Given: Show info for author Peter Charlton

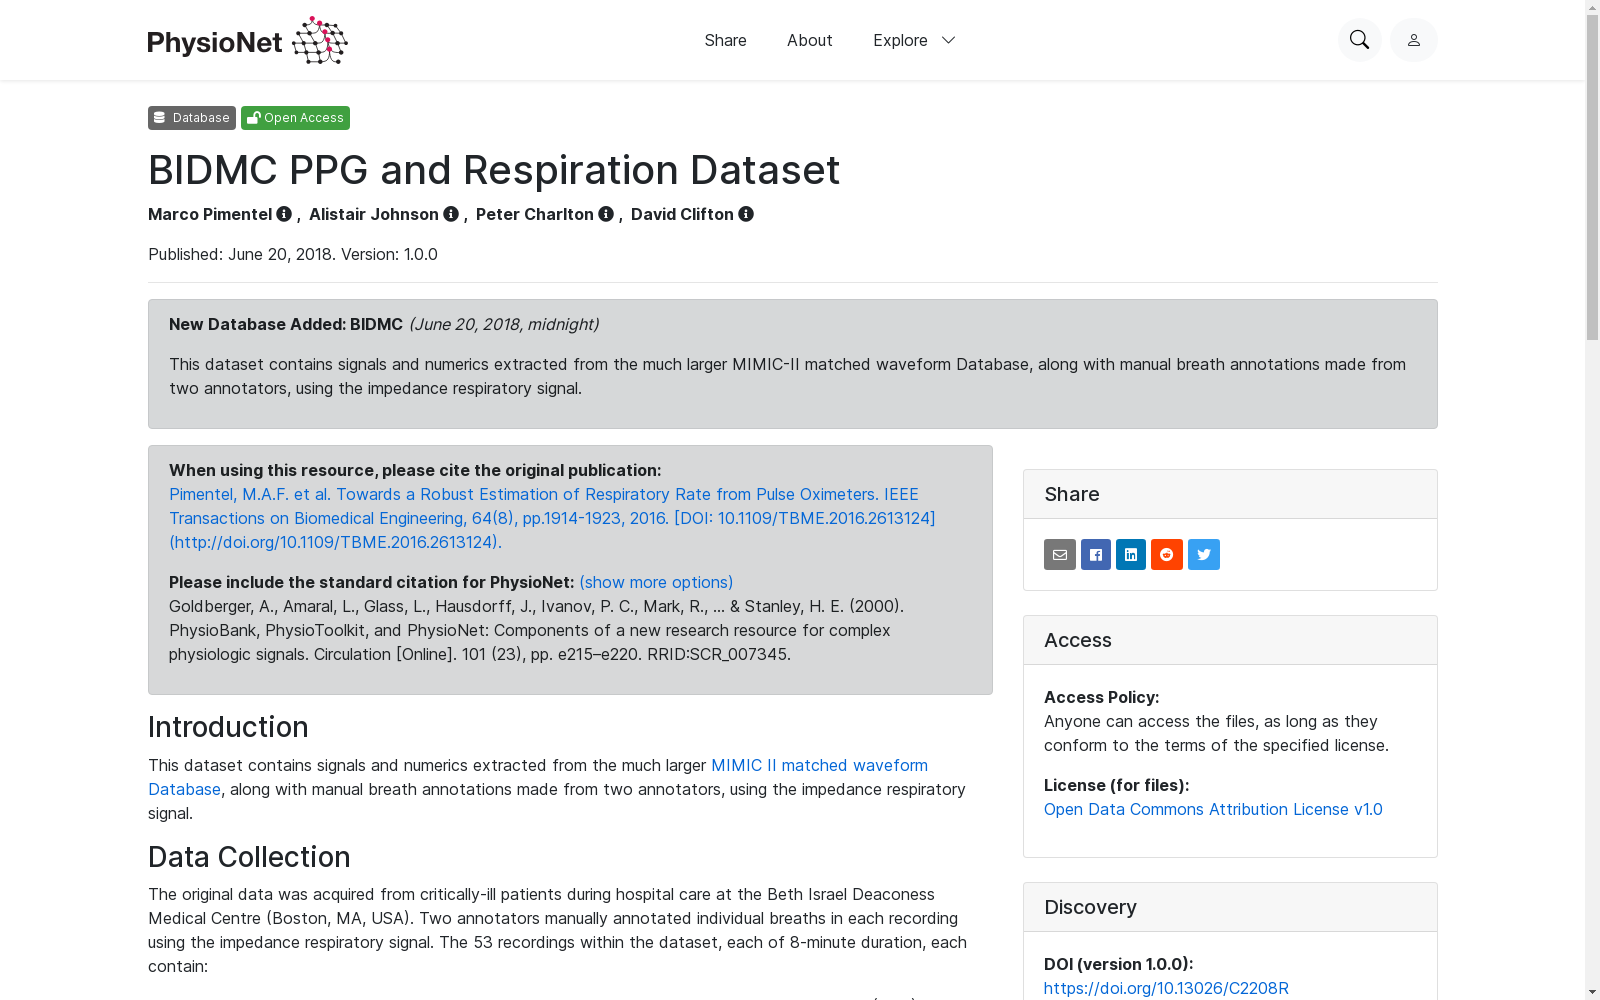Looking at the screenshot, I should [x=606, y=214].
